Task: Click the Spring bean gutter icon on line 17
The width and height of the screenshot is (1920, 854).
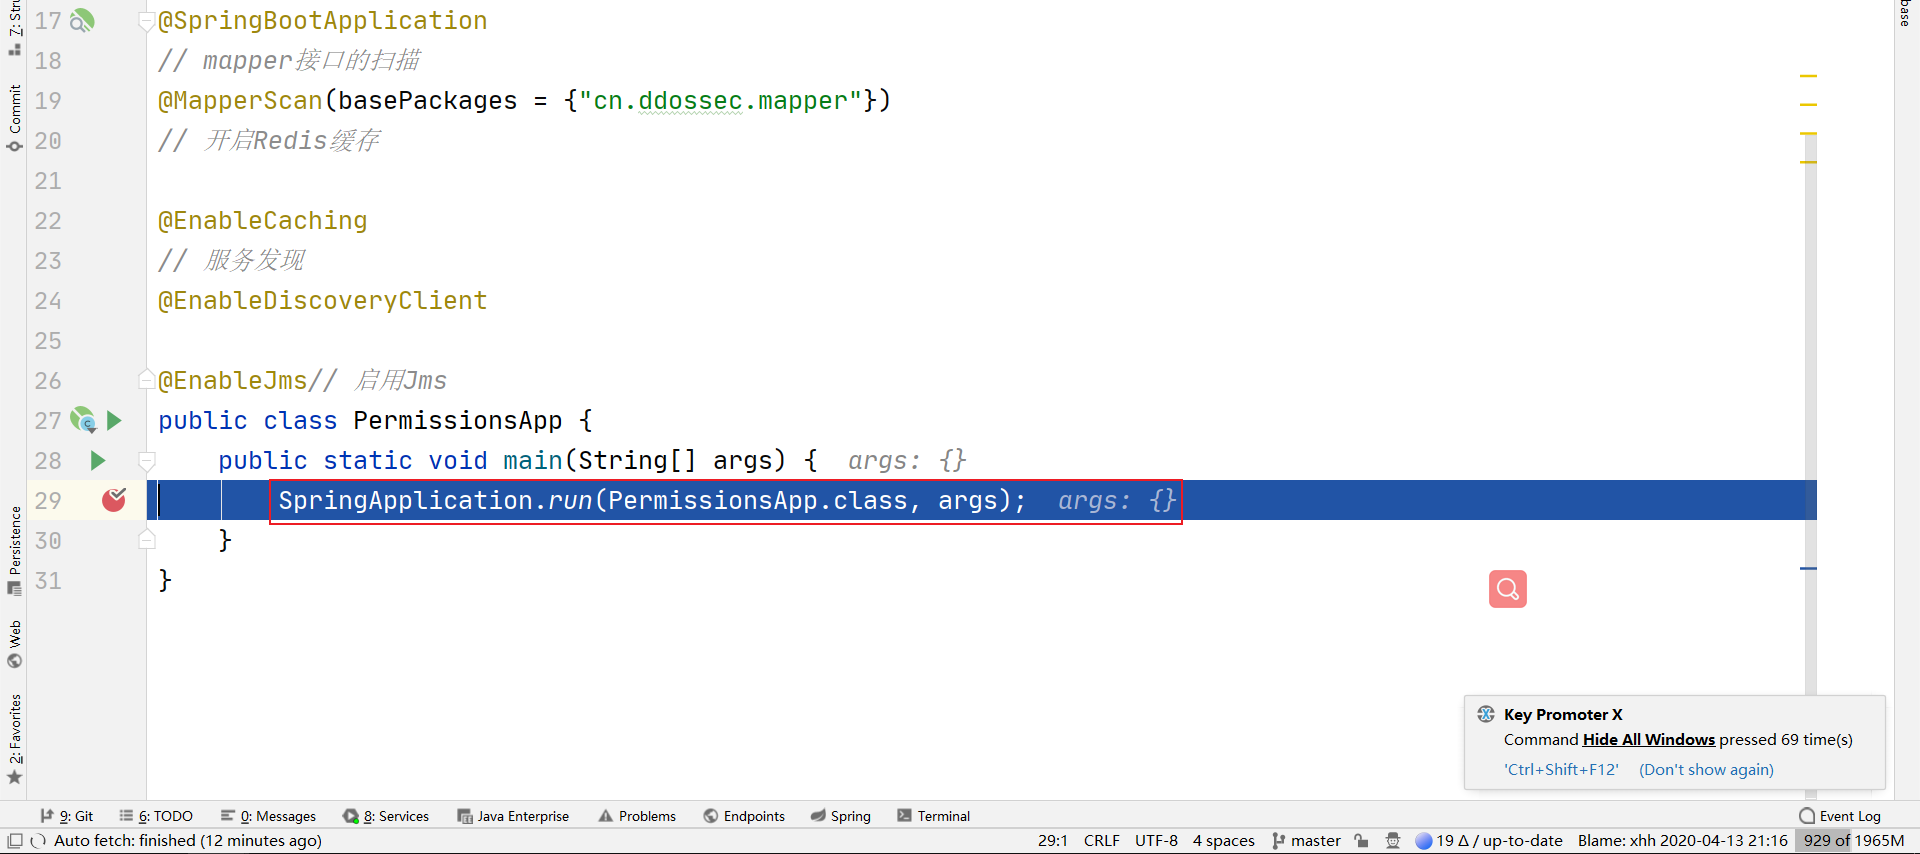Action: point(82,20)
